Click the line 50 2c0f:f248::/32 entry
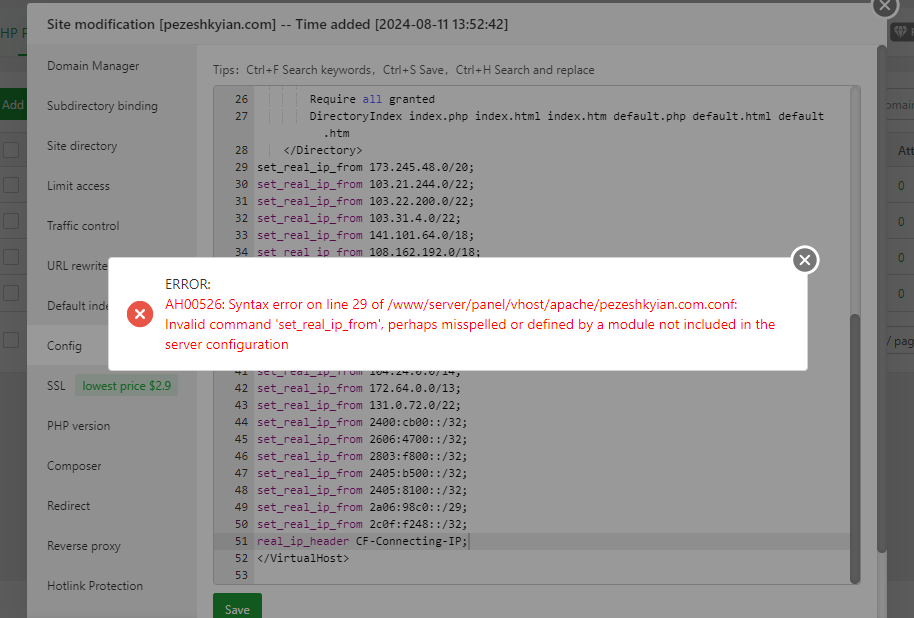 (x=362, y=524)
